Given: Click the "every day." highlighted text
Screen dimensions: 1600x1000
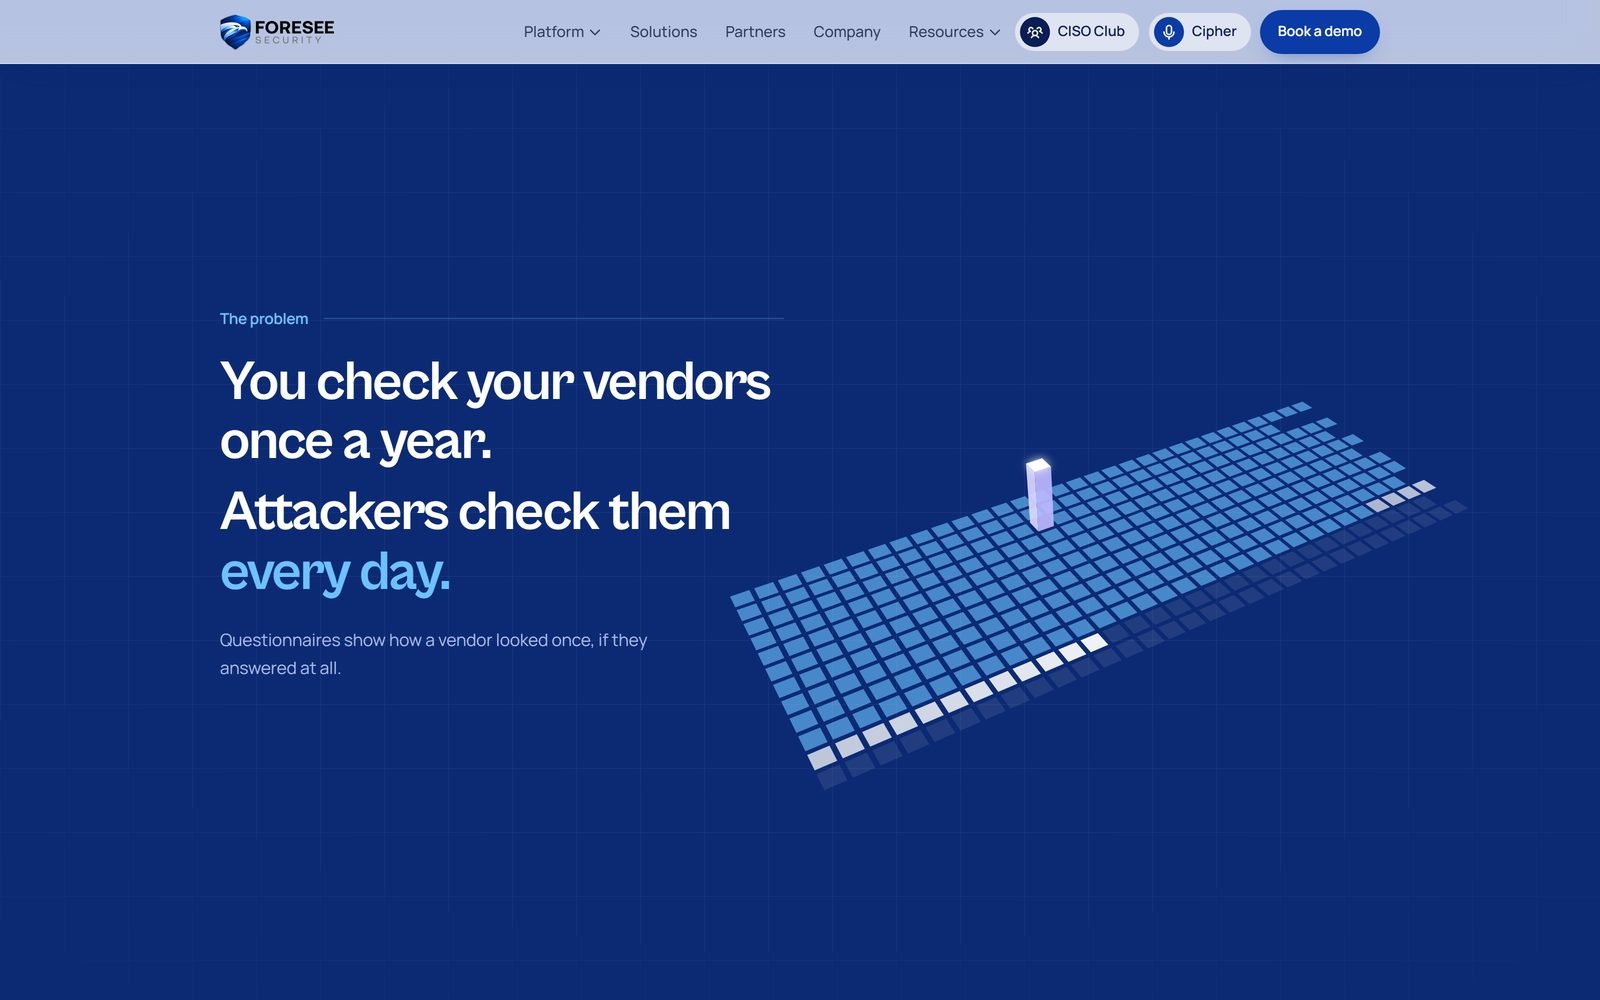Looking at the screenshot, I should [335, 572].
